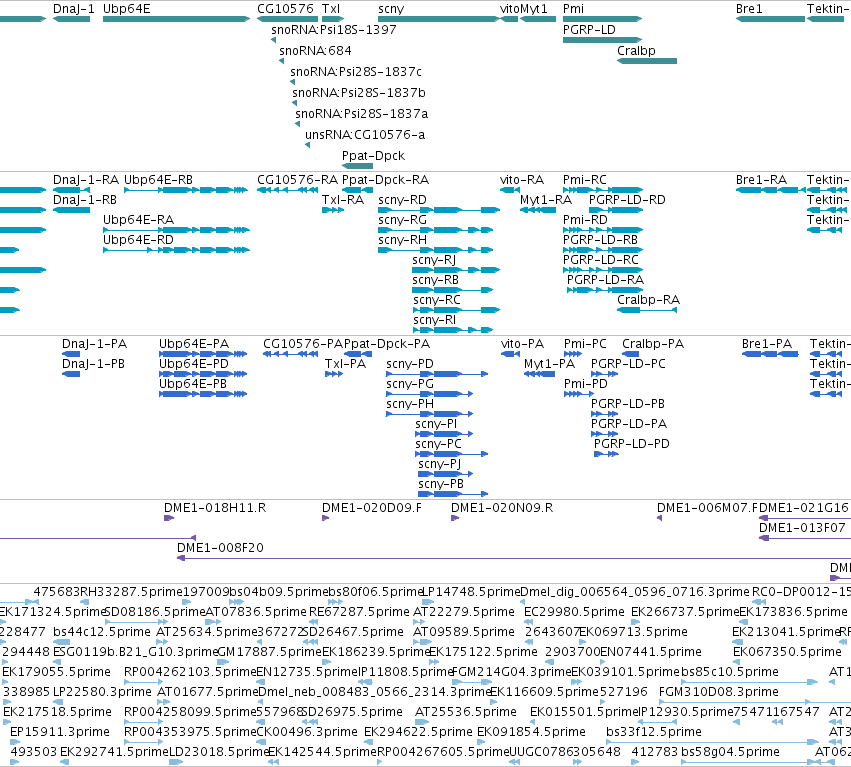
Task: Select the scny gene bar in top track
Action: tap(439, 19)
